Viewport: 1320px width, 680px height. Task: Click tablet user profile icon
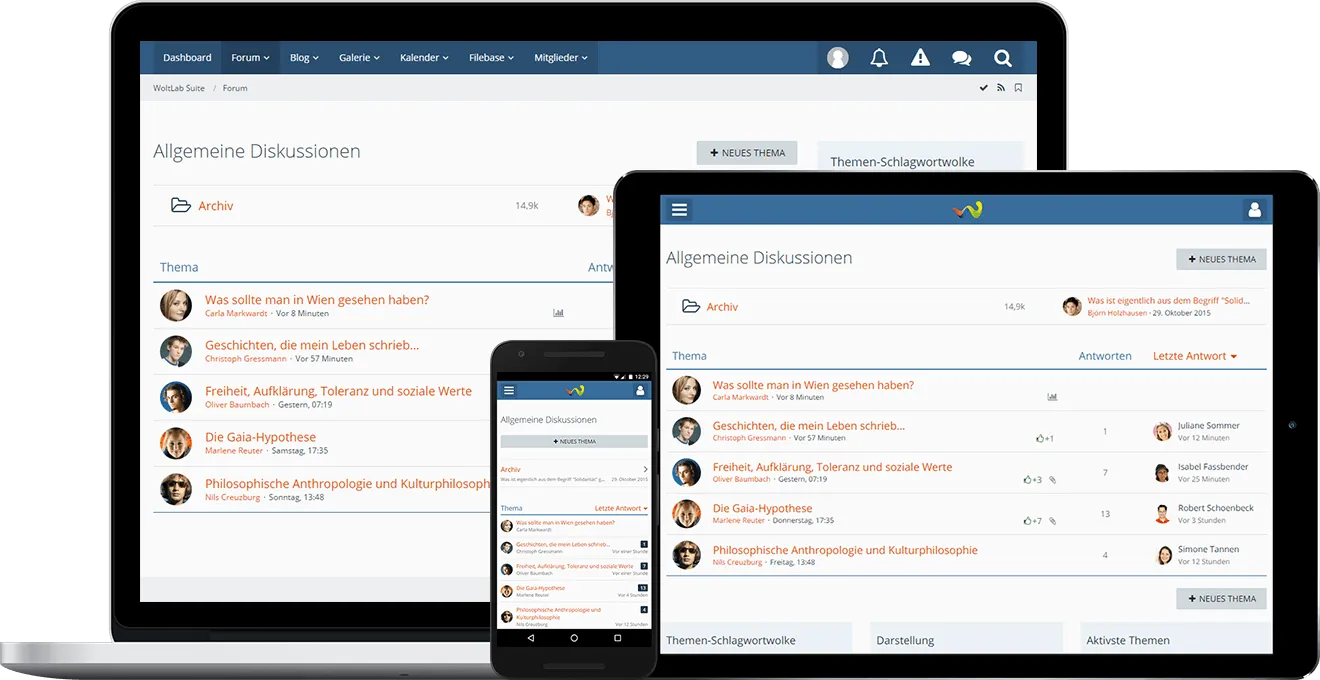1254,210
